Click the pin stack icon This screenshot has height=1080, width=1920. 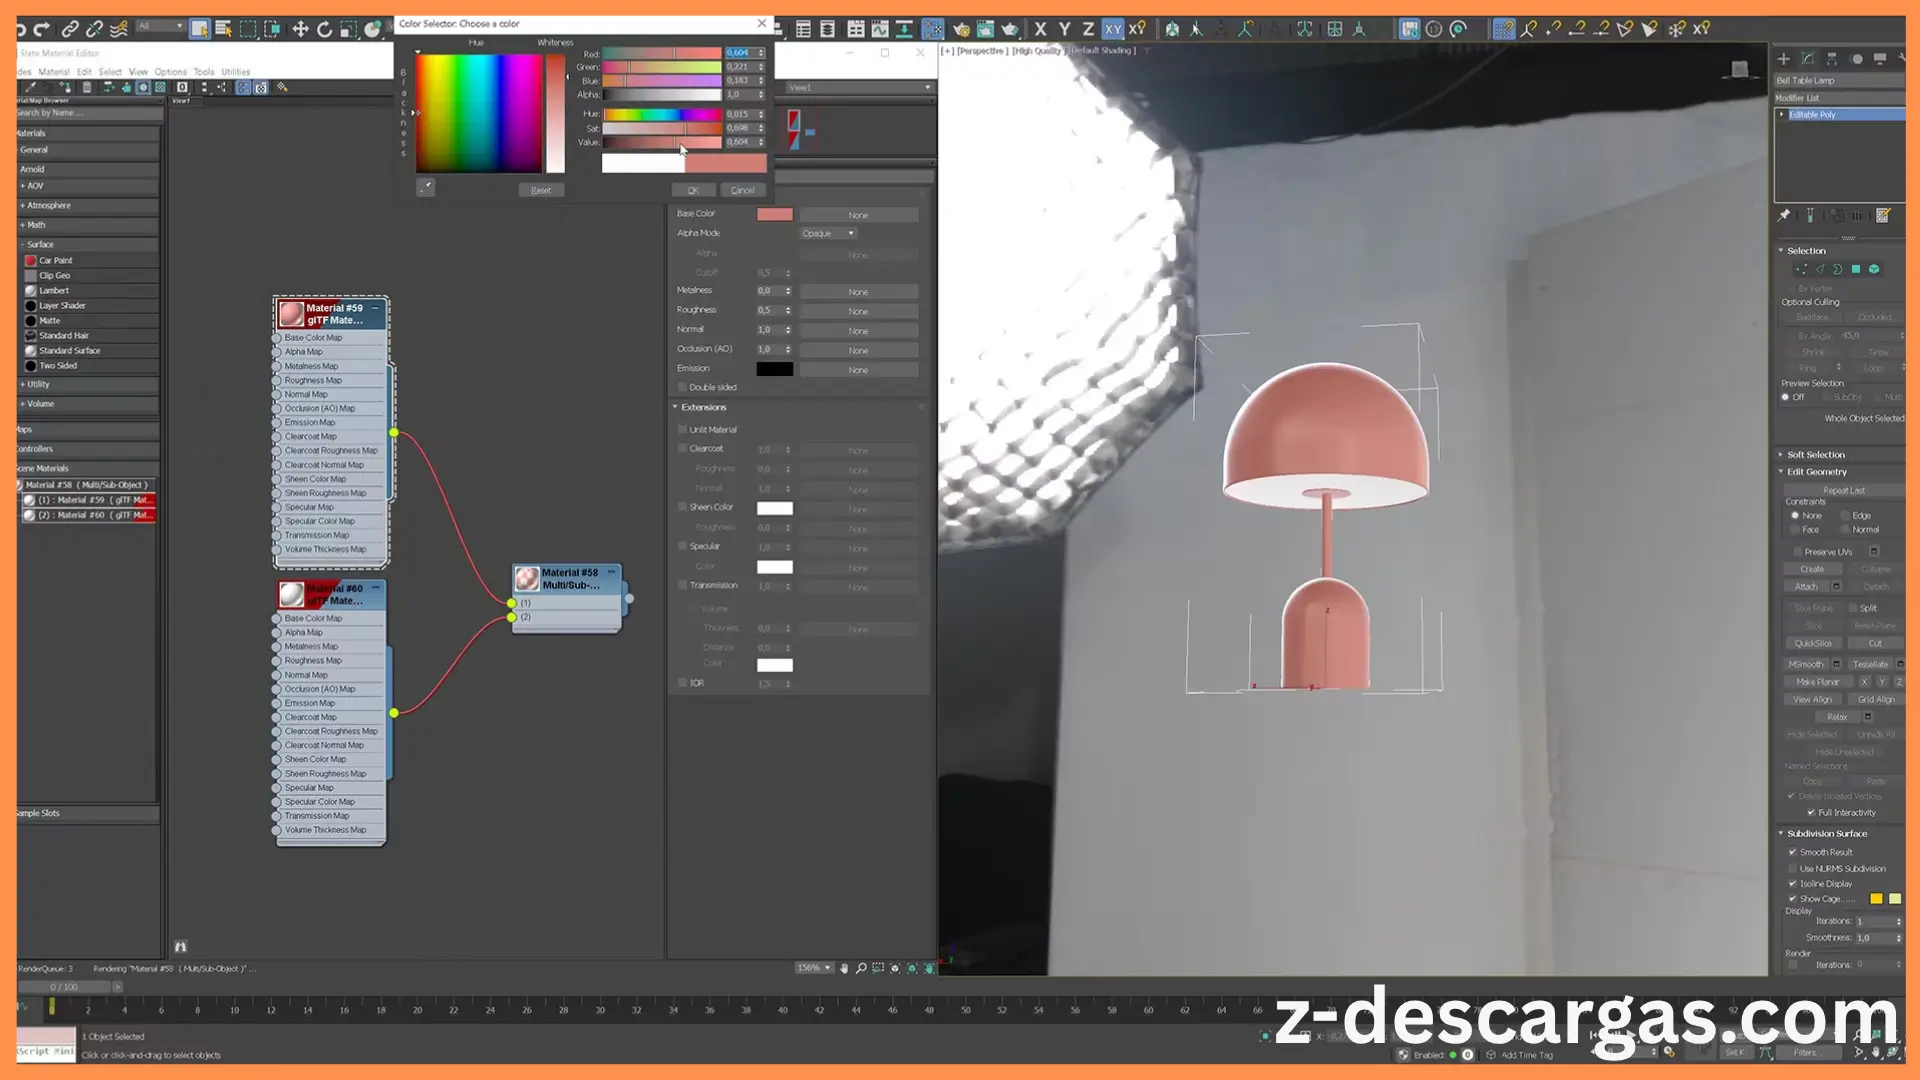[1784, 215]
